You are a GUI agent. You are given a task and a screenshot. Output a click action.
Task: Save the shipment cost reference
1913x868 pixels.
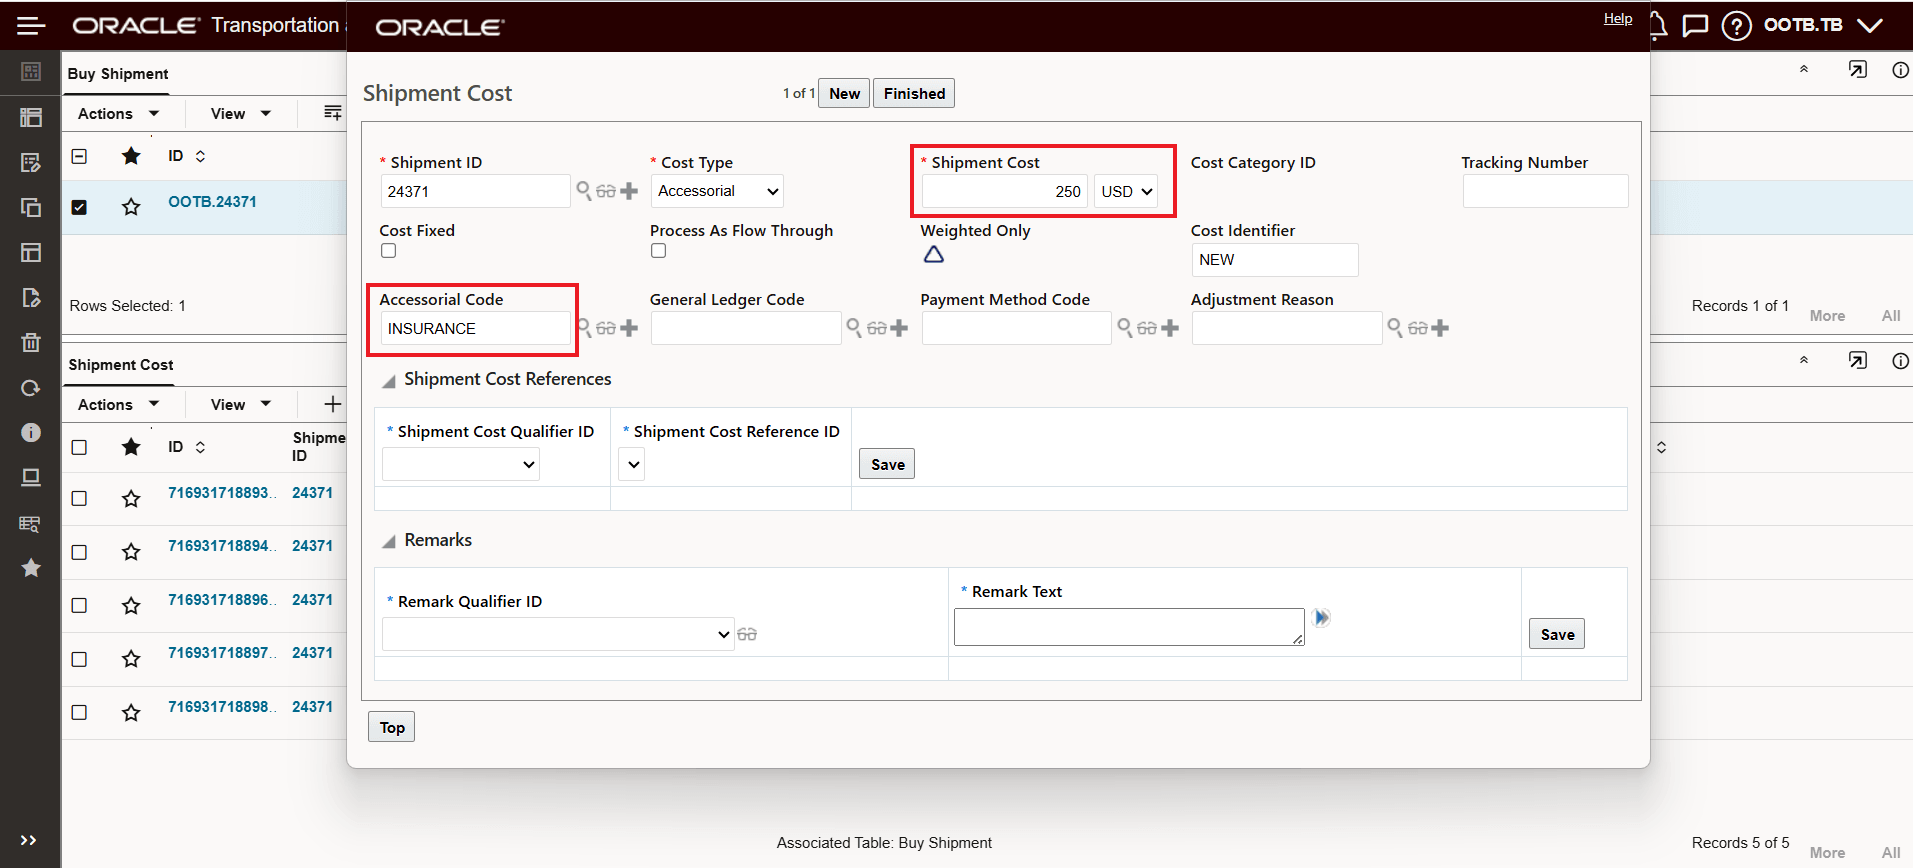tap(887, 464)
